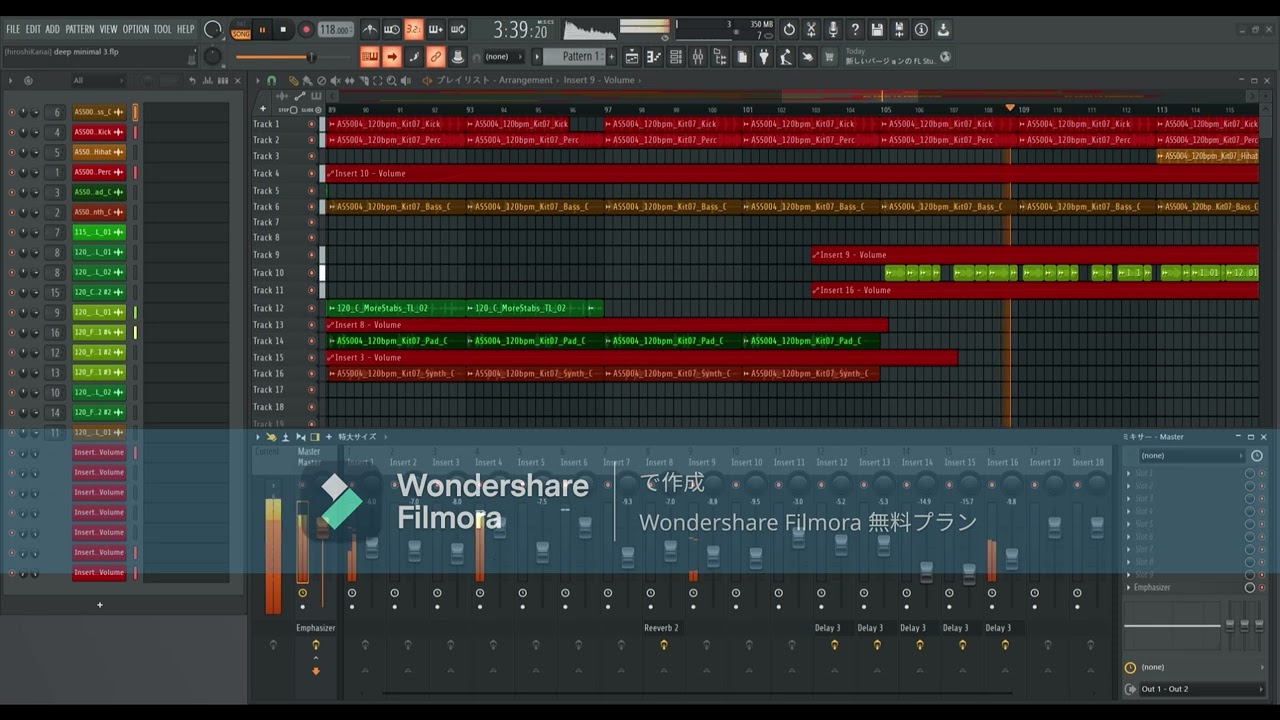The height and width of the screenshot is (720, 1280).
Task: Select the playlist slice tool
Action: tap(363, 80)
